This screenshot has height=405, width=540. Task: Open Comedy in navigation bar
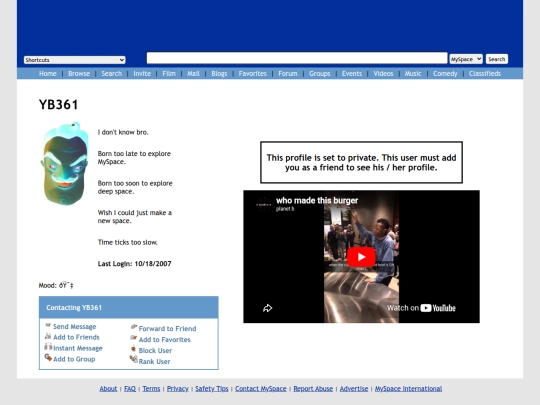[x=445, y=74]
